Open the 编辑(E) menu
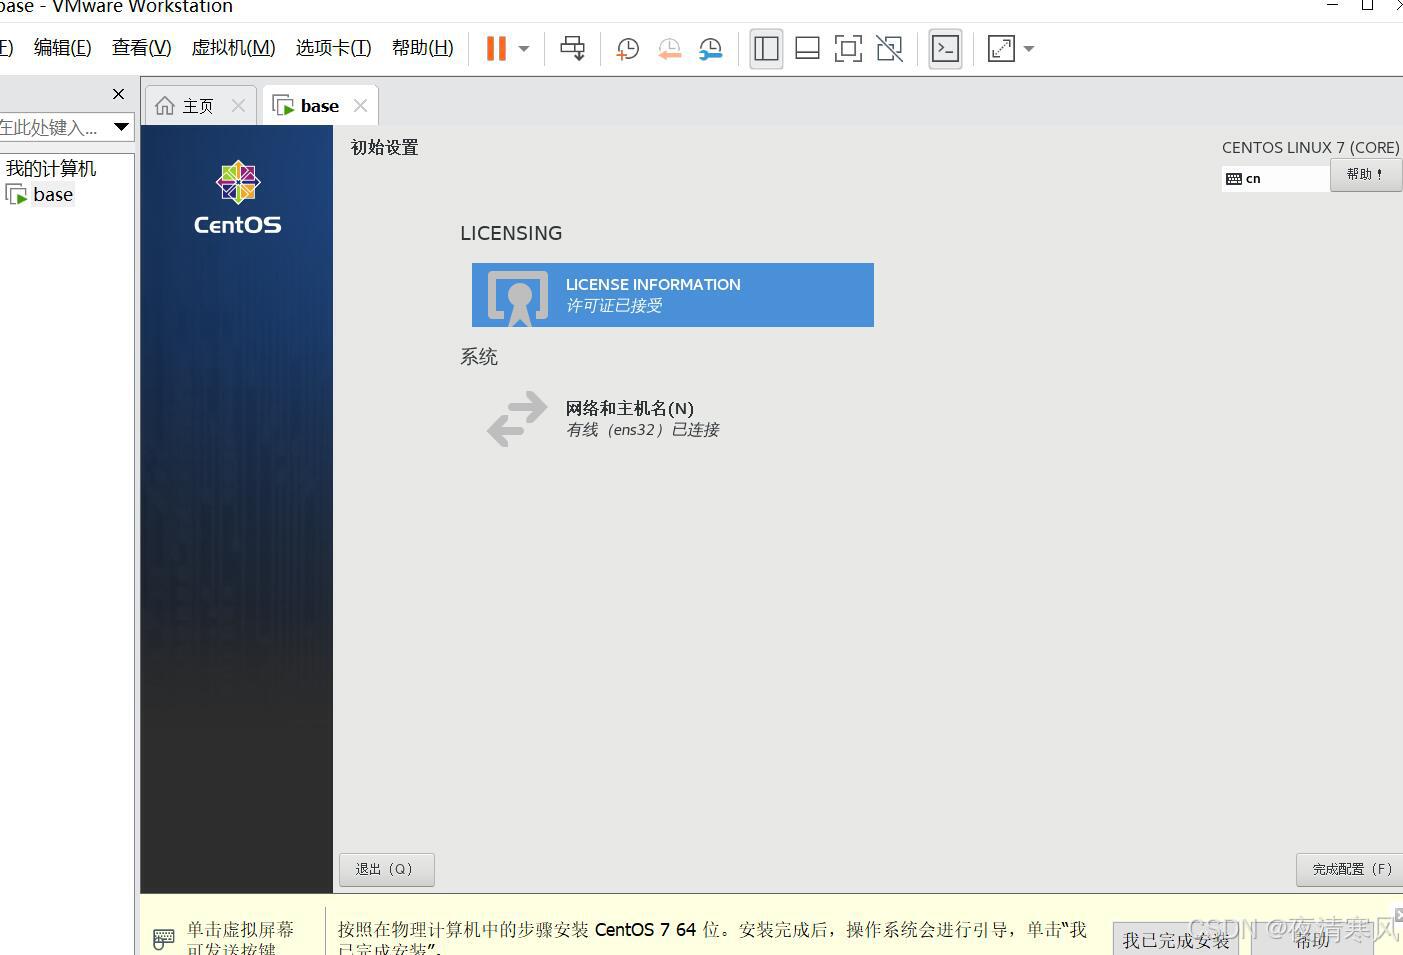This screenshot has width=1403, height=955. pos(62,48)
